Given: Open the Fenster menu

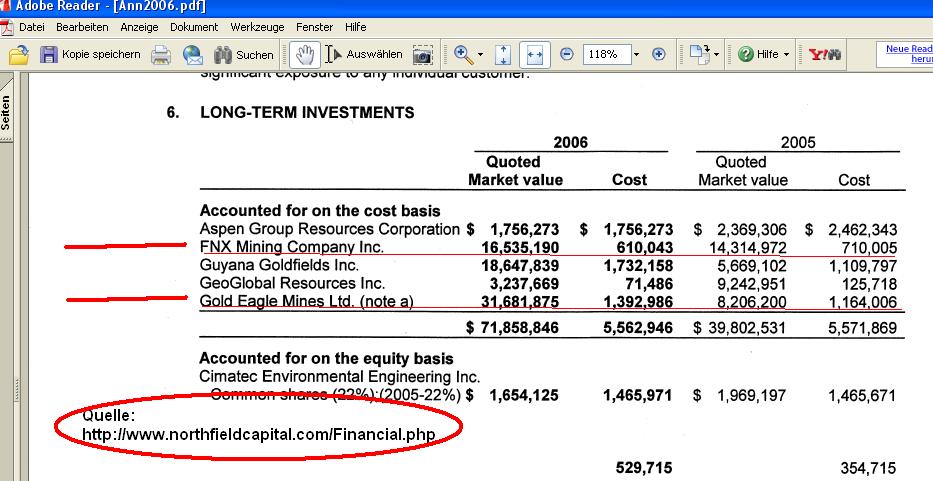Looking at the screenshot, I should coord(314,27).
